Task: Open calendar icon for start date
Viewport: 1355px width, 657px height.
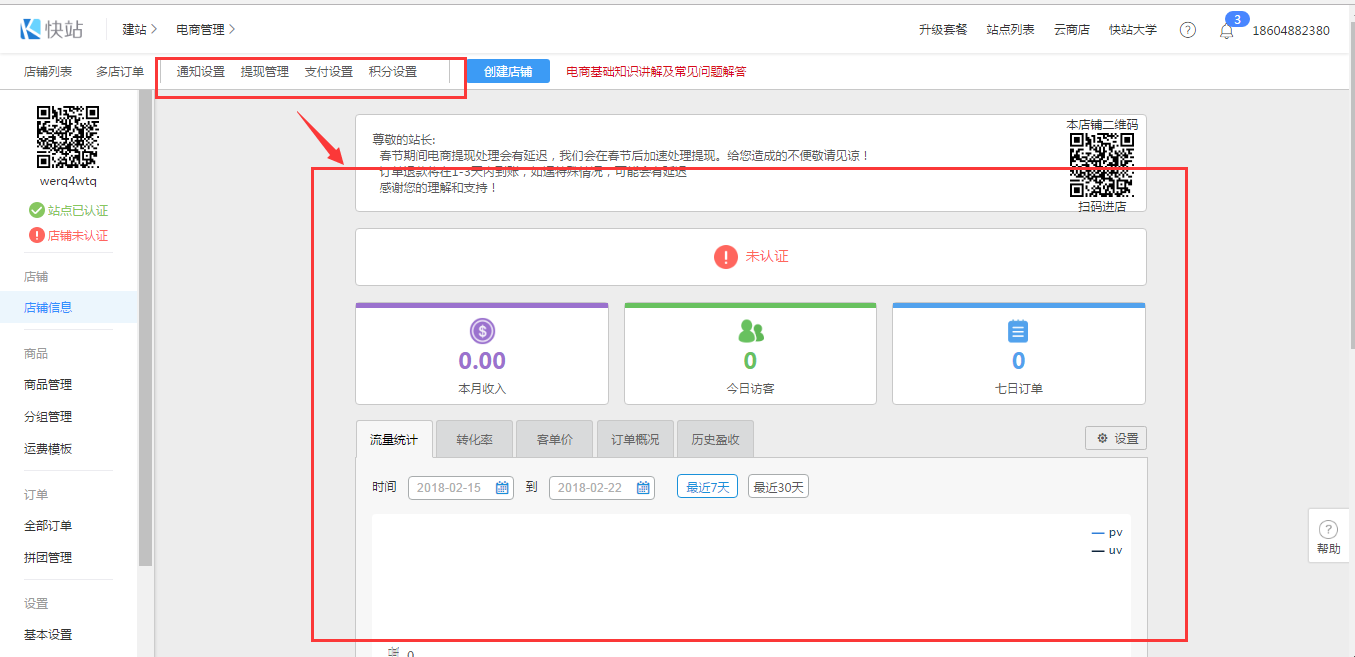Action: 502,488
